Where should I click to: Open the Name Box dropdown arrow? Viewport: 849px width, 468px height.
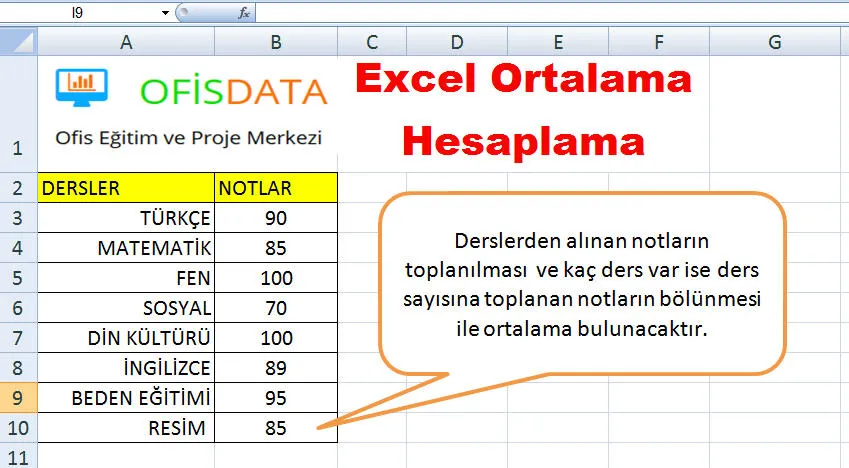(165, 13)
